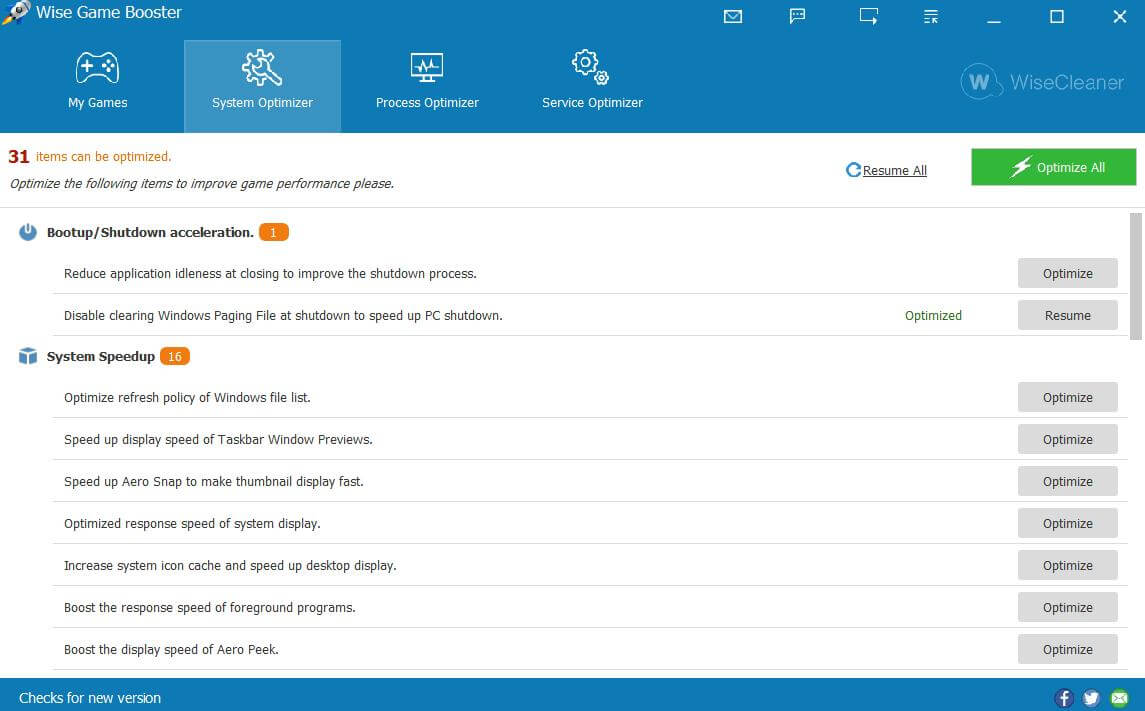Optimize Taskbar Window Previews speed
Viewport: 1145px width, 711px height.
[x=1068, y=439]
